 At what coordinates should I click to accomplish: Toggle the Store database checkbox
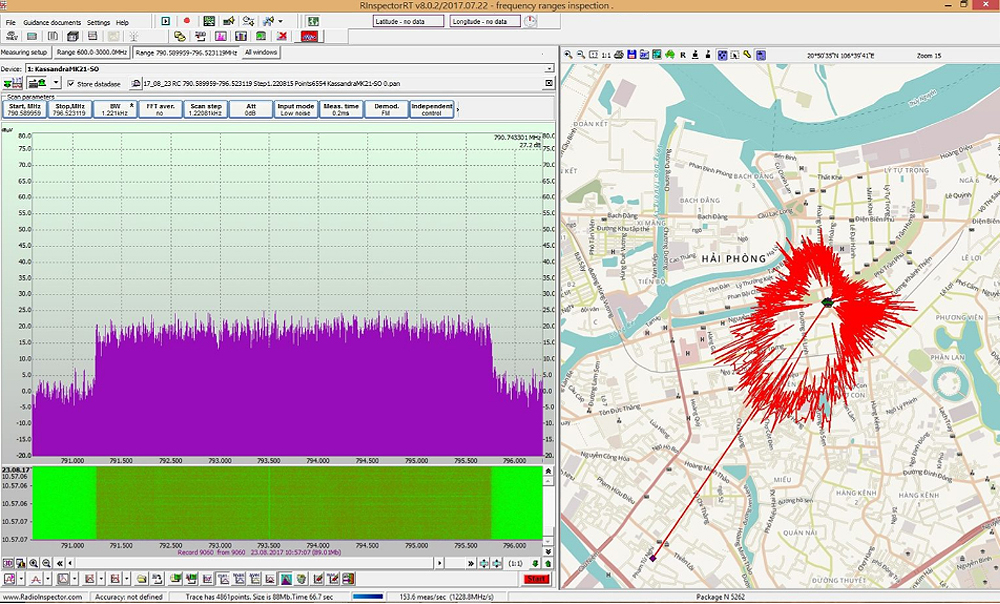coord(70,84)
